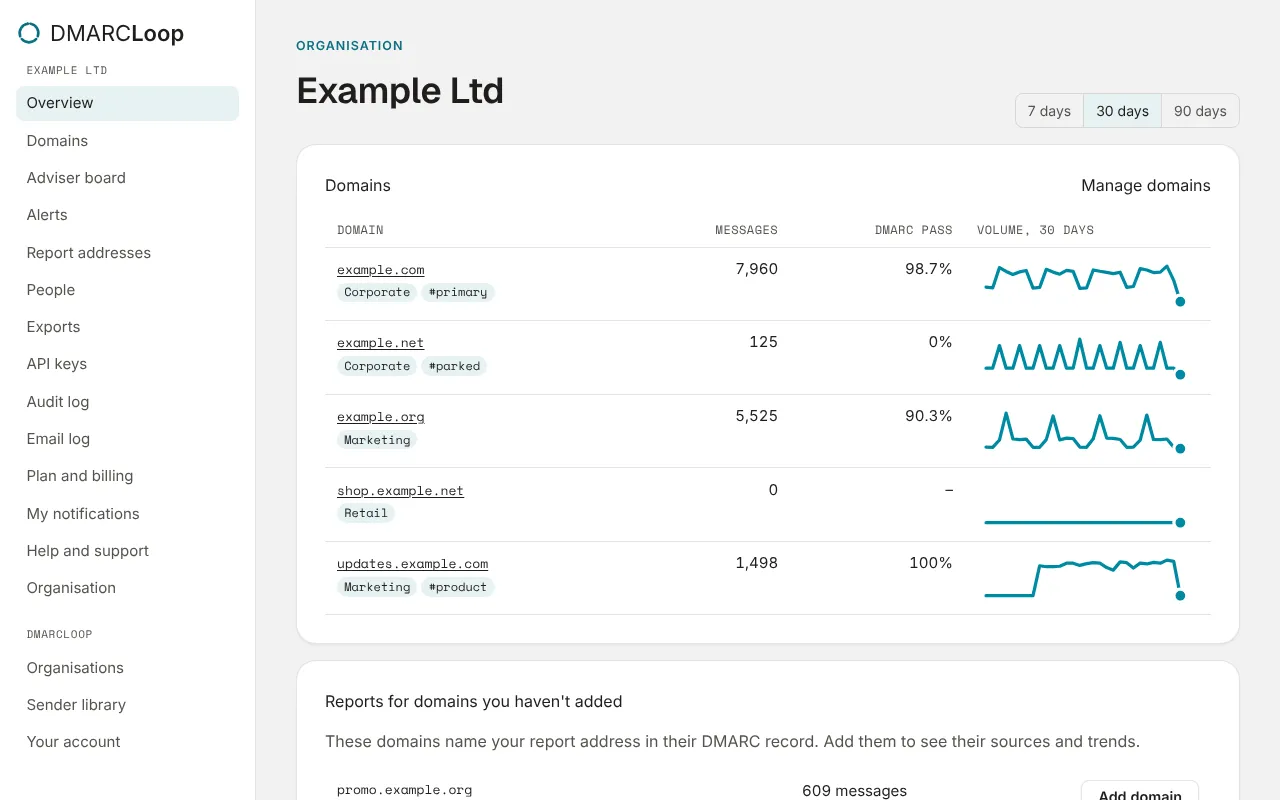Click the #parked tag on example.net
1280x800 pixels.
[x=454, y=366]
